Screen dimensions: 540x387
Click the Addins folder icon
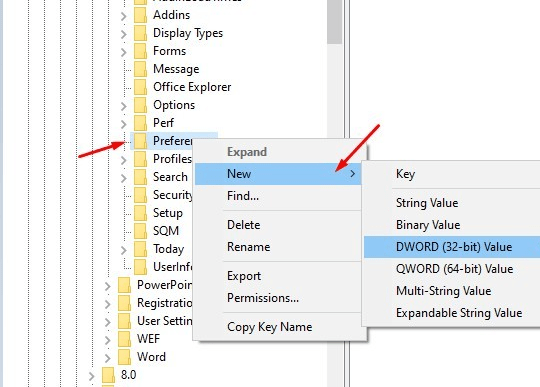(x=140, y=15)
